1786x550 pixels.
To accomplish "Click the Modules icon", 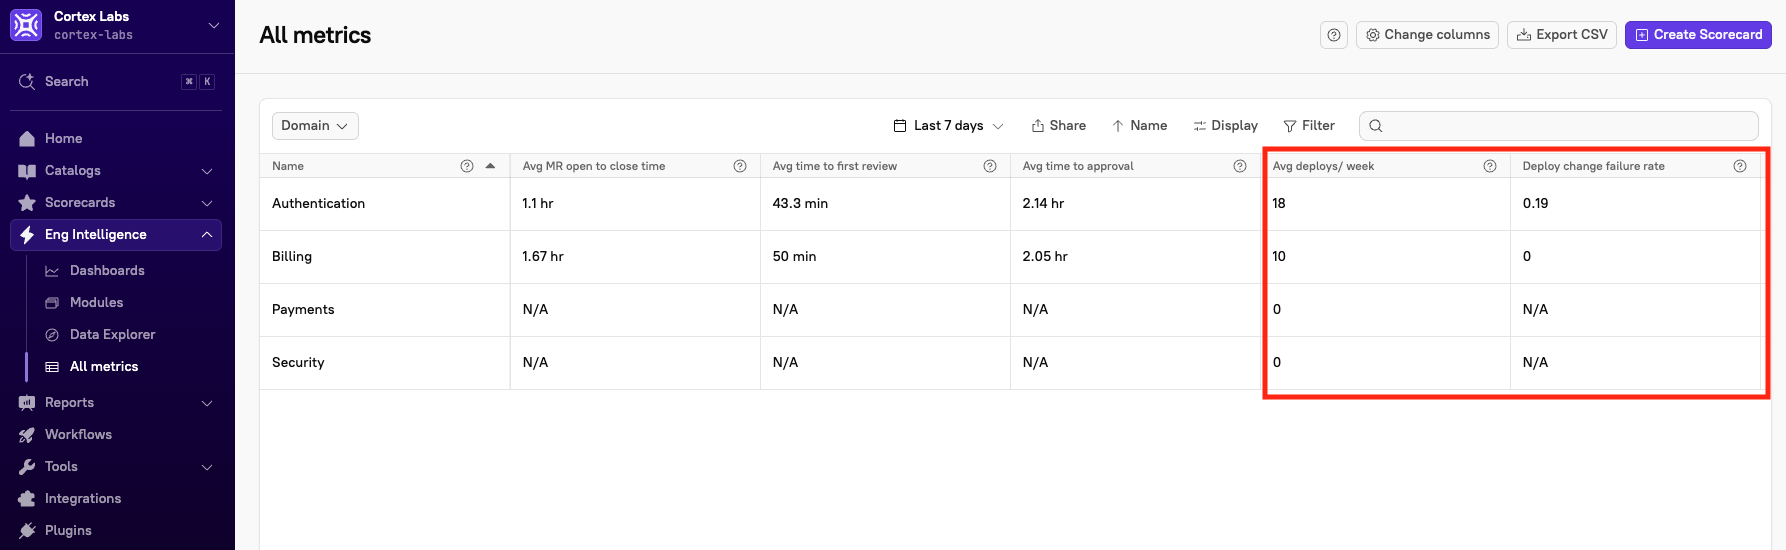I will pos(52,303).
